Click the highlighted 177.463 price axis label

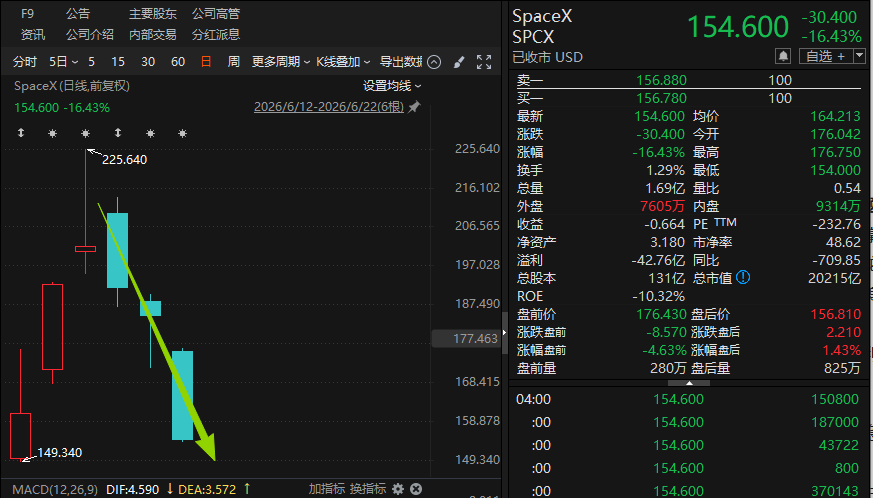(x=467, y=339)
